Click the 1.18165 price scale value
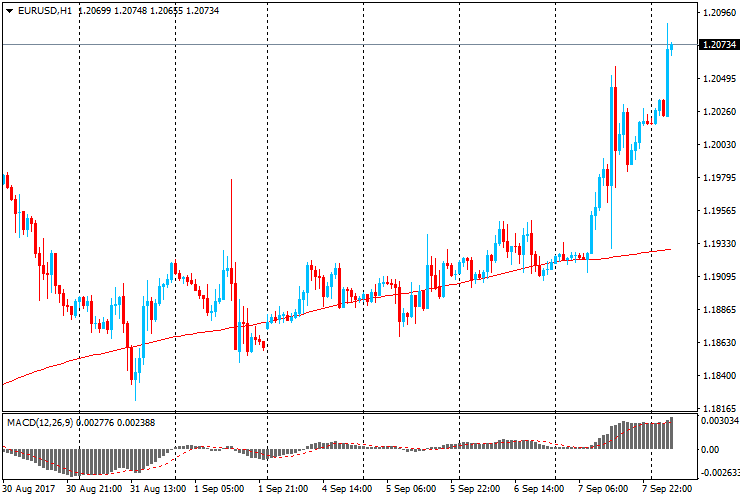Image resolution: width=740 pixels, height=500 pixels. 719,408
